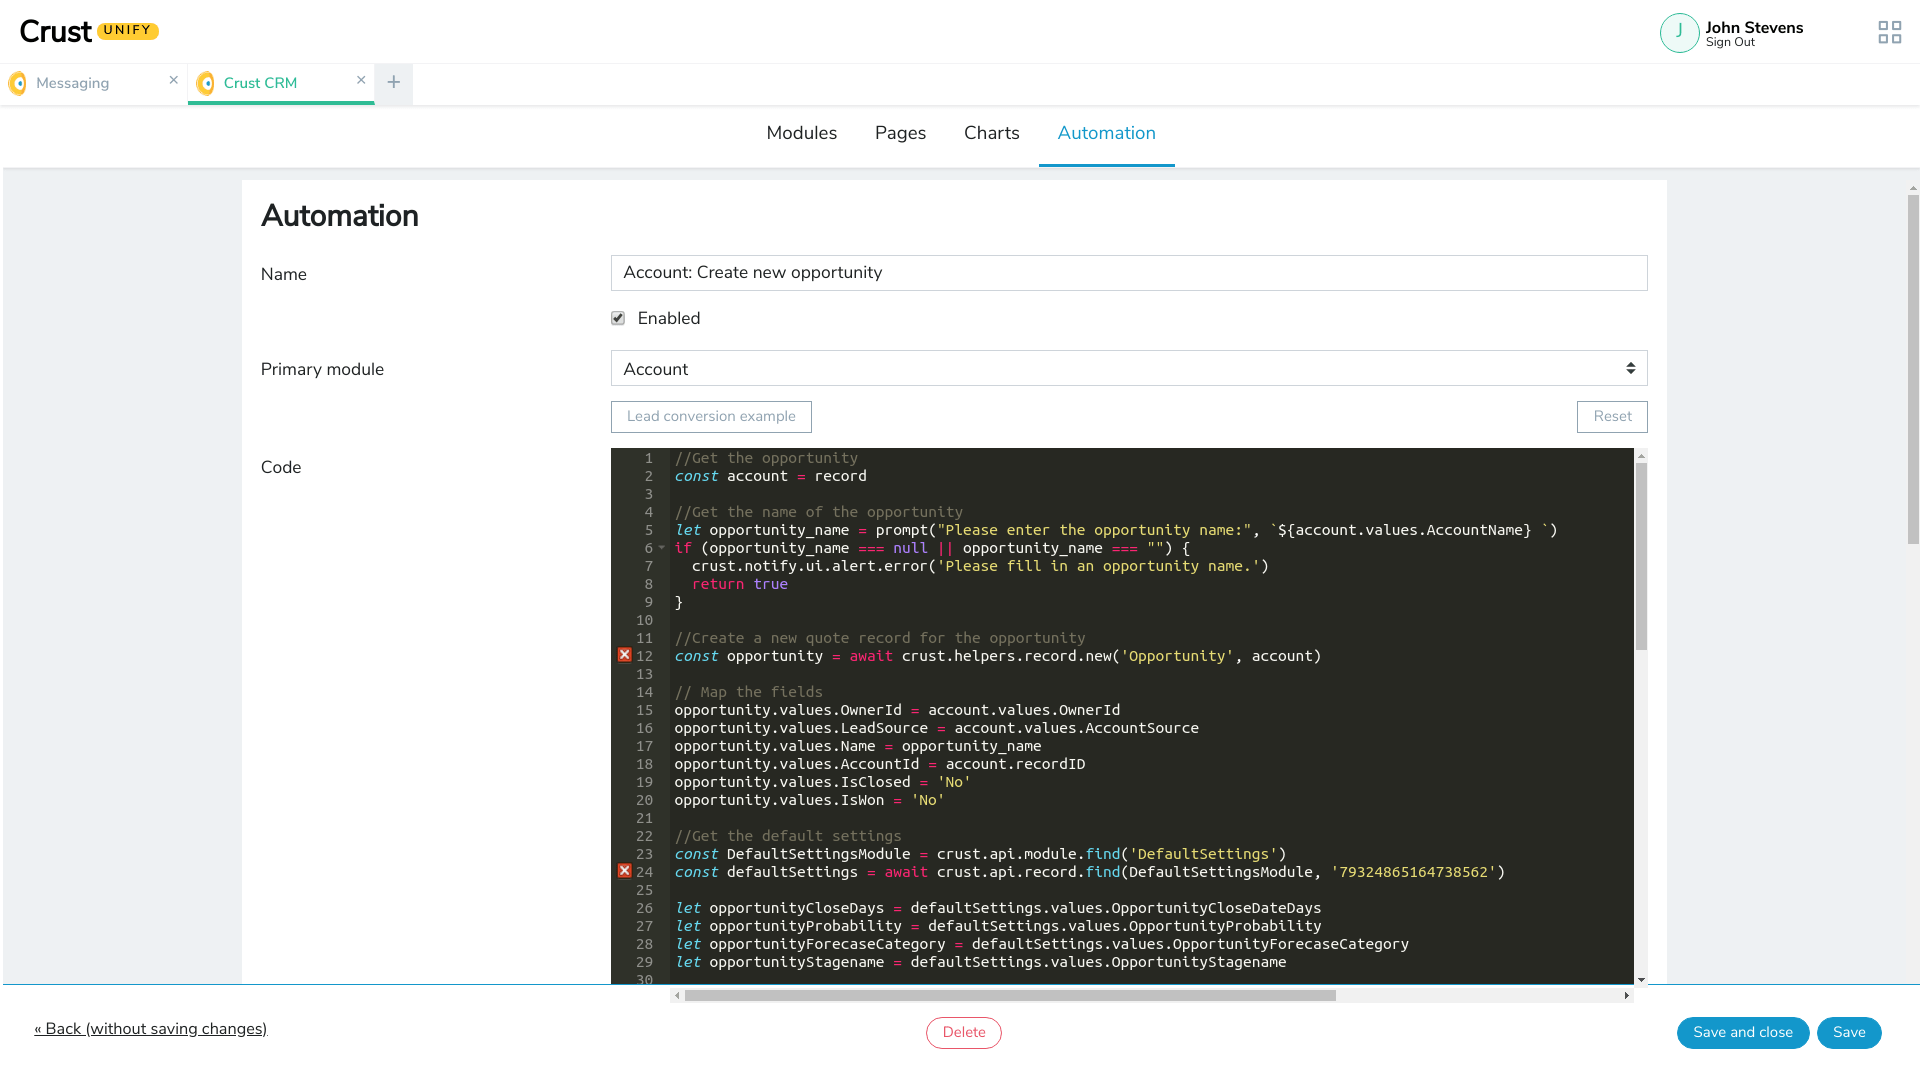Image resolution: width=1920 pixels, height=1080 pixels.
Task: Click the John Stevens user name
Action: point(1754,27)
